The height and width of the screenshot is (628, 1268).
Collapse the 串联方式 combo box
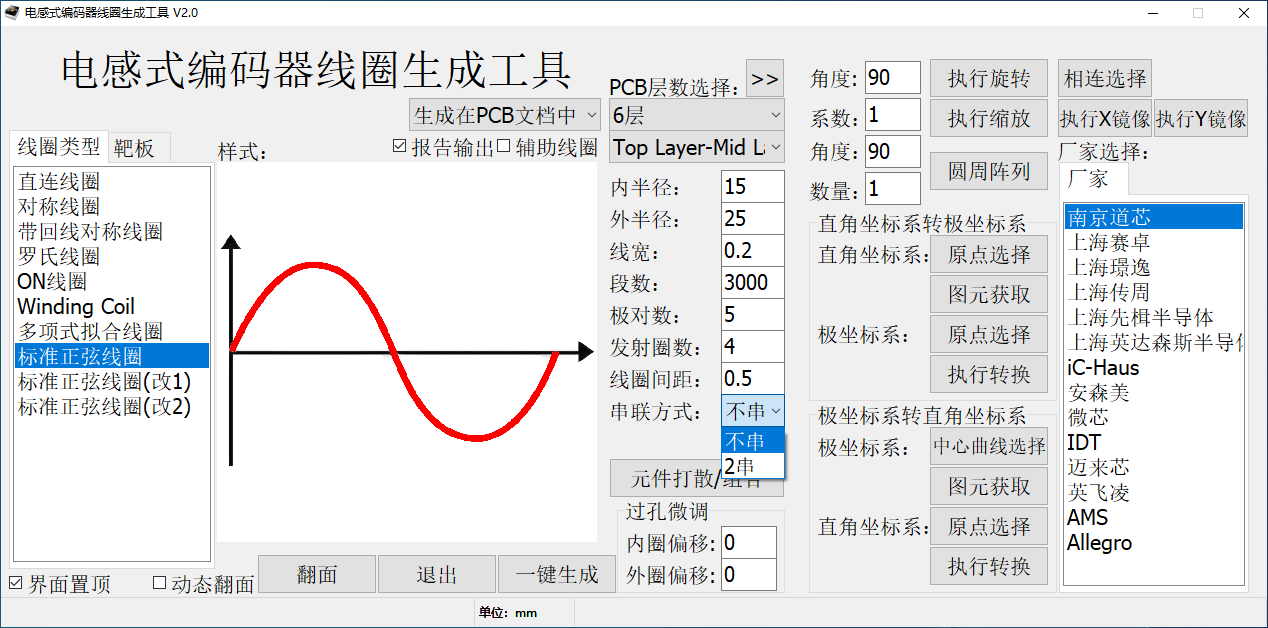click(x=753, y=411)
